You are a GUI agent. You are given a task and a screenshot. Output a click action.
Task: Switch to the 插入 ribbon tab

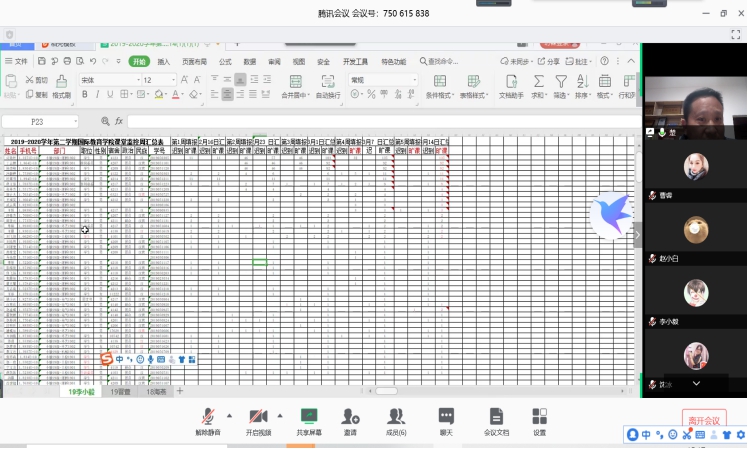pyautogui.click(x=163, y=61)
